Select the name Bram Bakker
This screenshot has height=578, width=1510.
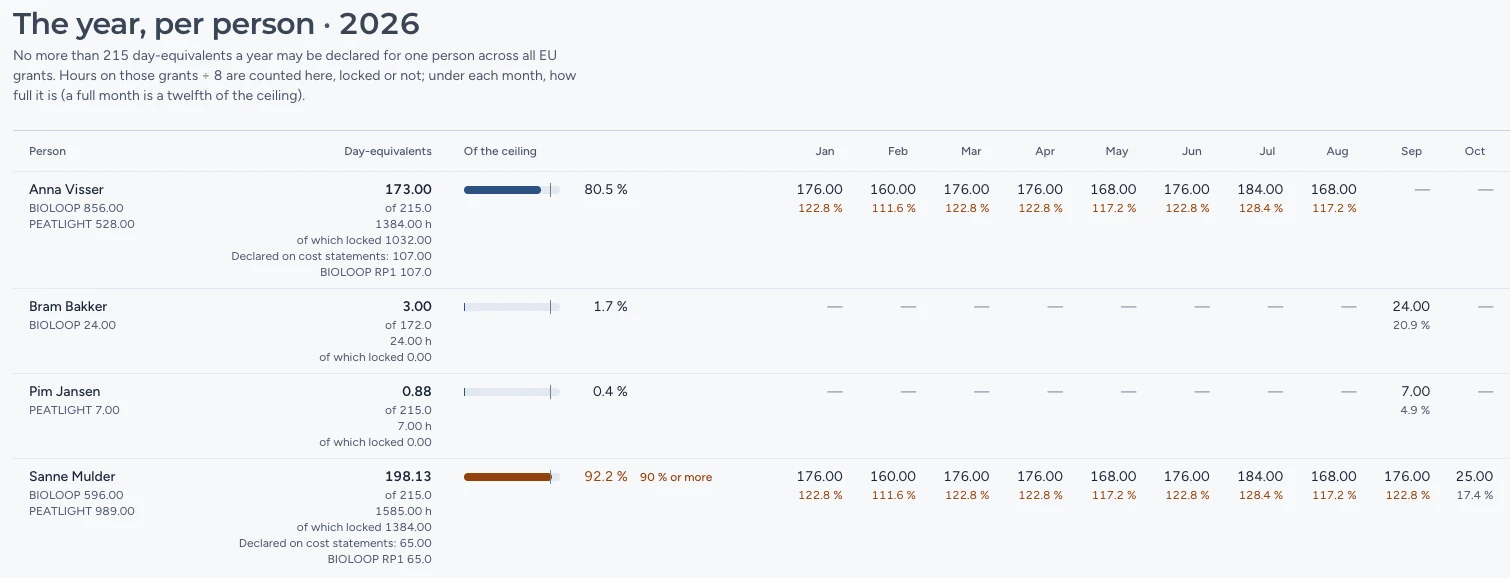pos(68,306)
